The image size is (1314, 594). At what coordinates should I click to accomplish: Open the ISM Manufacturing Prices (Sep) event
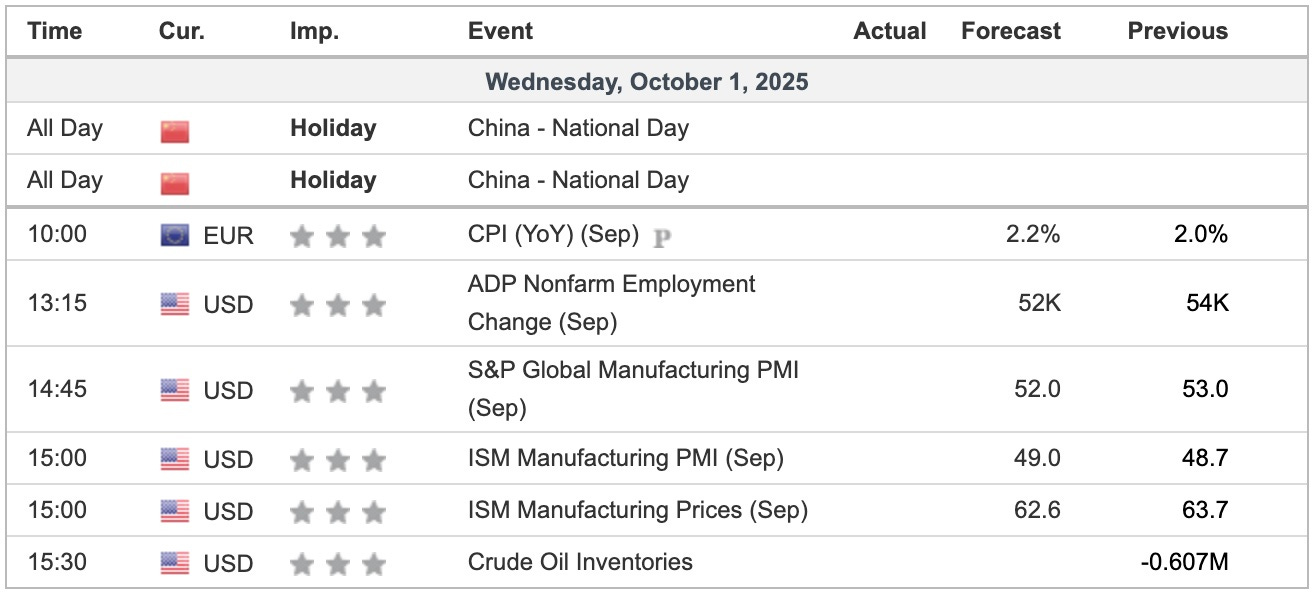(637, 510)
